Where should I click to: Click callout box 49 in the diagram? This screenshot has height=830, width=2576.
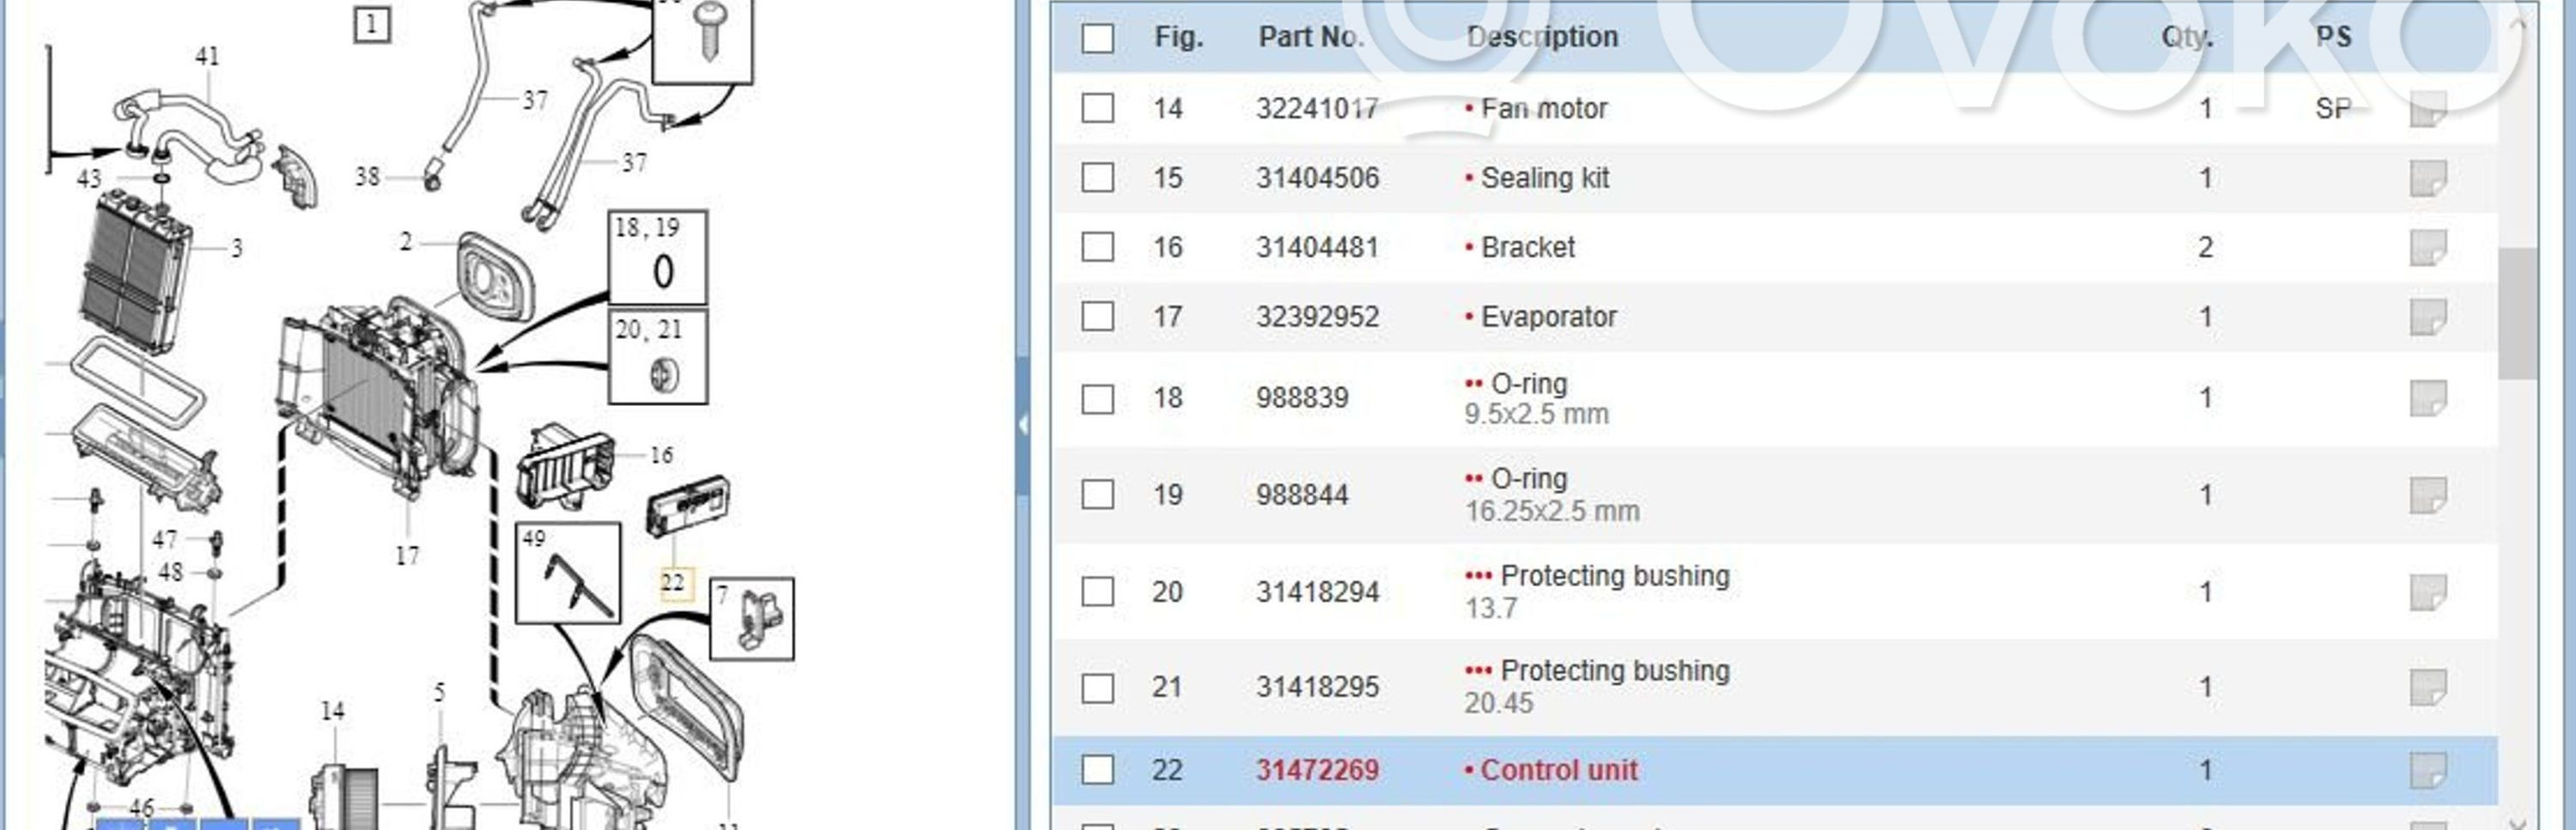(x=567, y=573)
